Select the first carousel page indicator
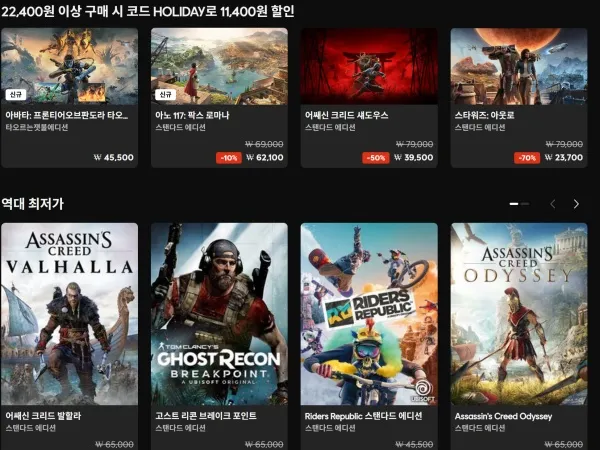600x450 pixels. point(514,204)
